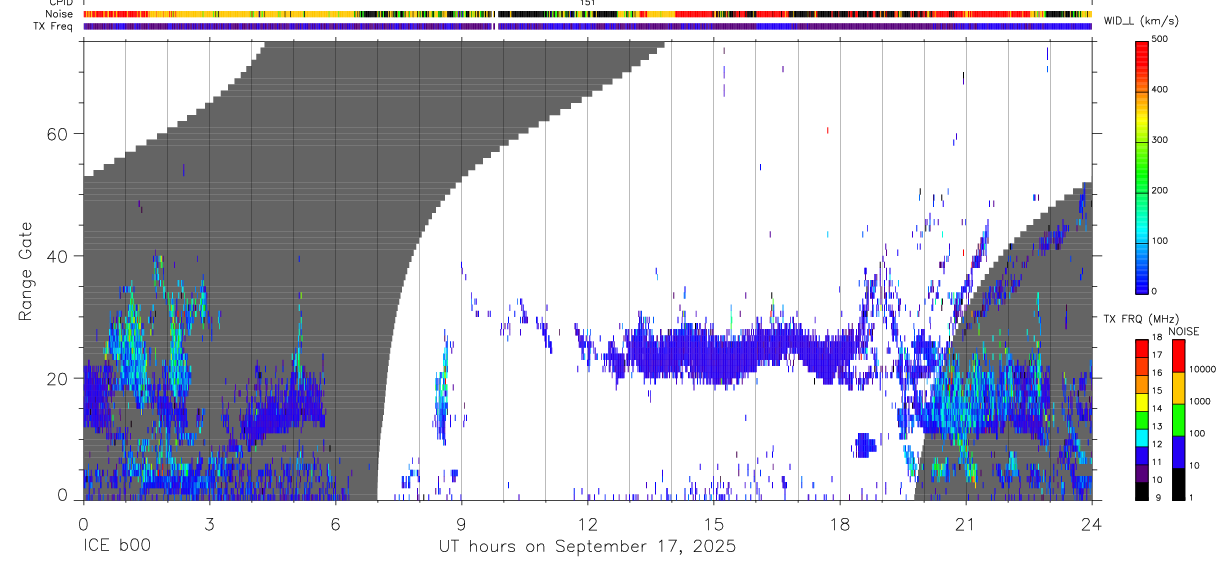Click the '10000' tick on the NOISE legend
Screen dimensions: 1228x567
click(x=1204, y=370)
